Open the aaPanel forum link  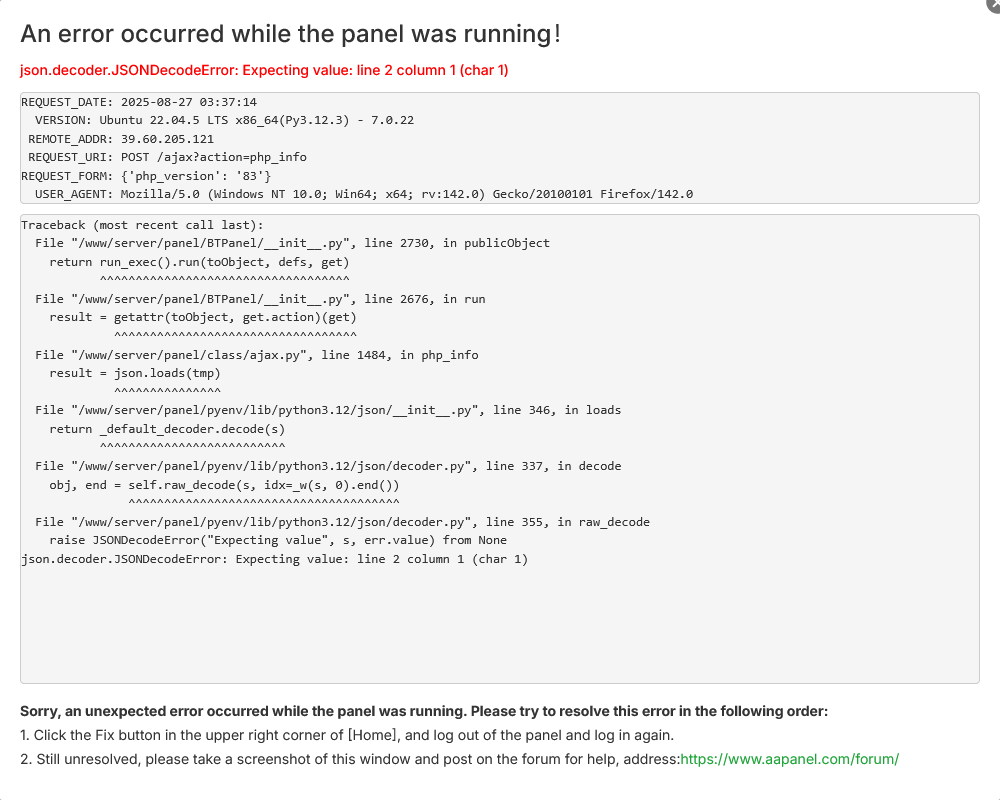[x=789, y=759]
